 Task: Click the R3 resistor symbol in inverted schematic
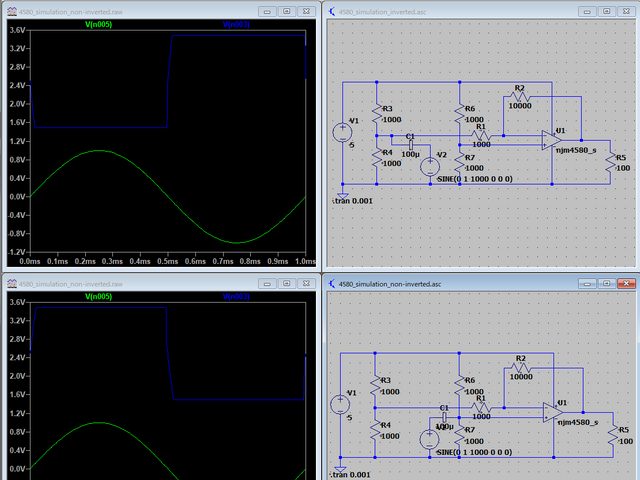(x=377, y=113)
